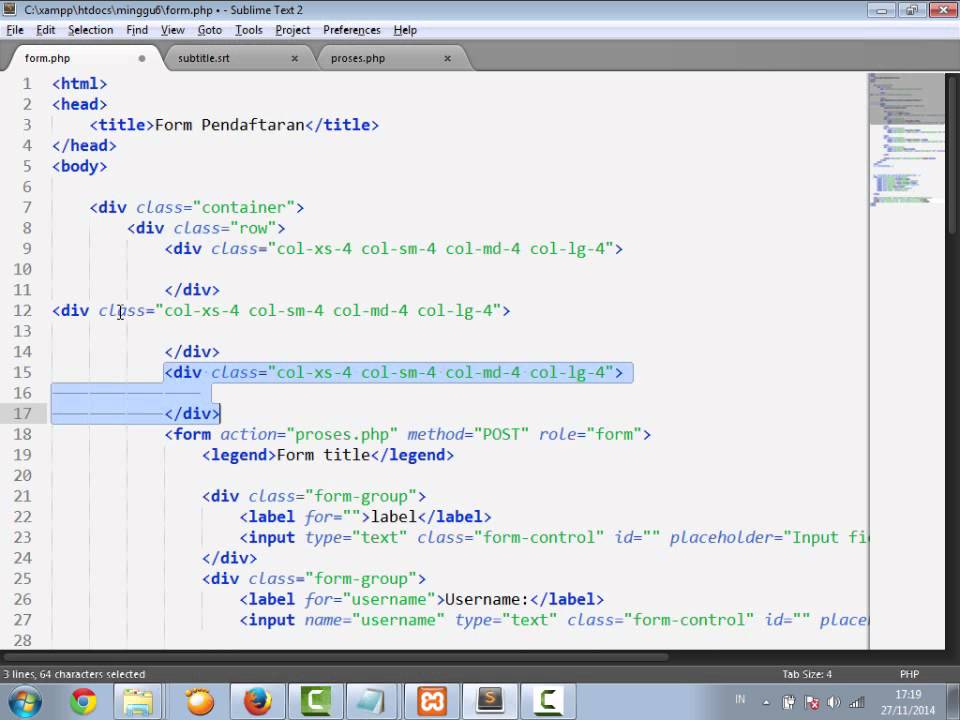
Task: Open the Tools menu
Action: pos(249,30)
